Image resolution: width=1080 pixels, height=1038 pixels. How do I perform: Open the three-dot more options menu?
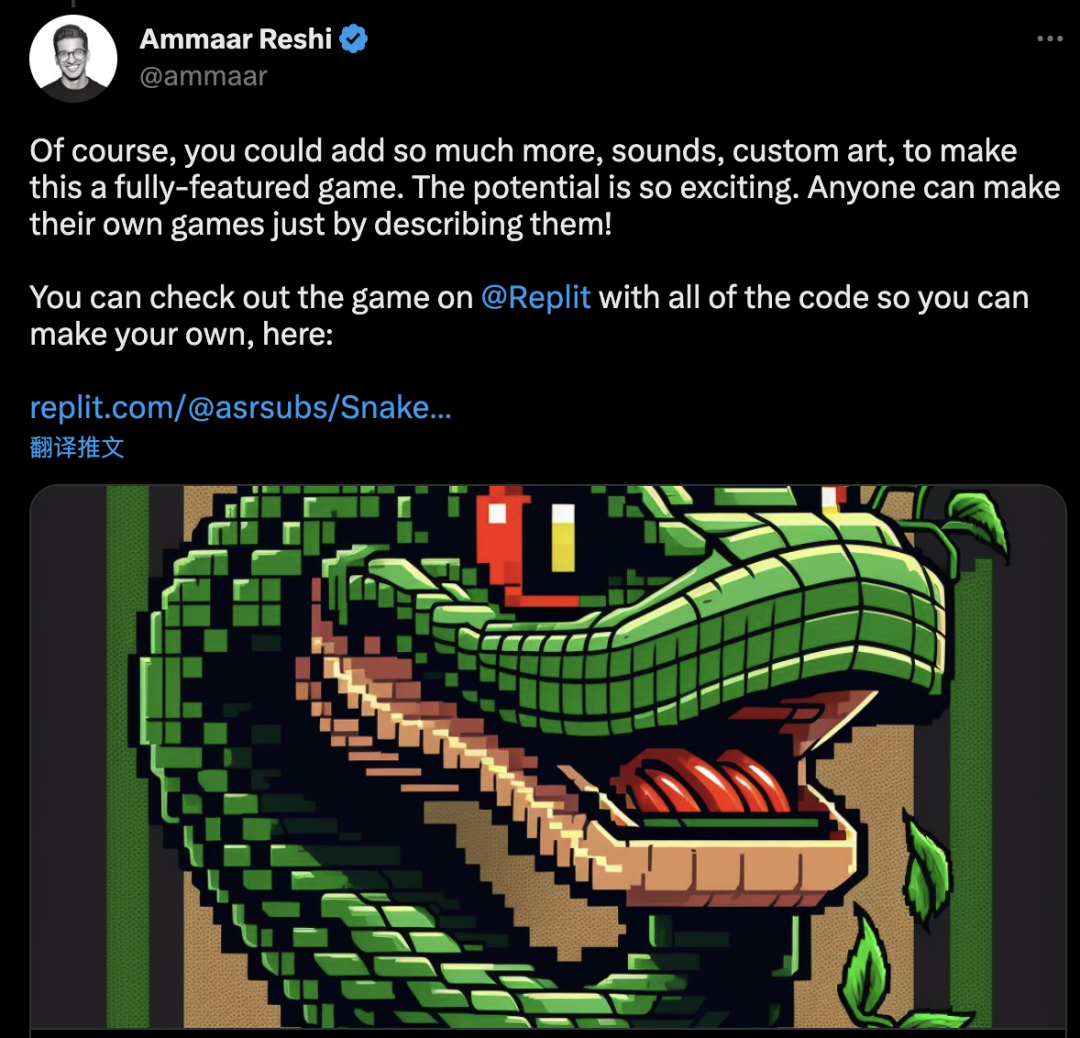[1050, 39]
